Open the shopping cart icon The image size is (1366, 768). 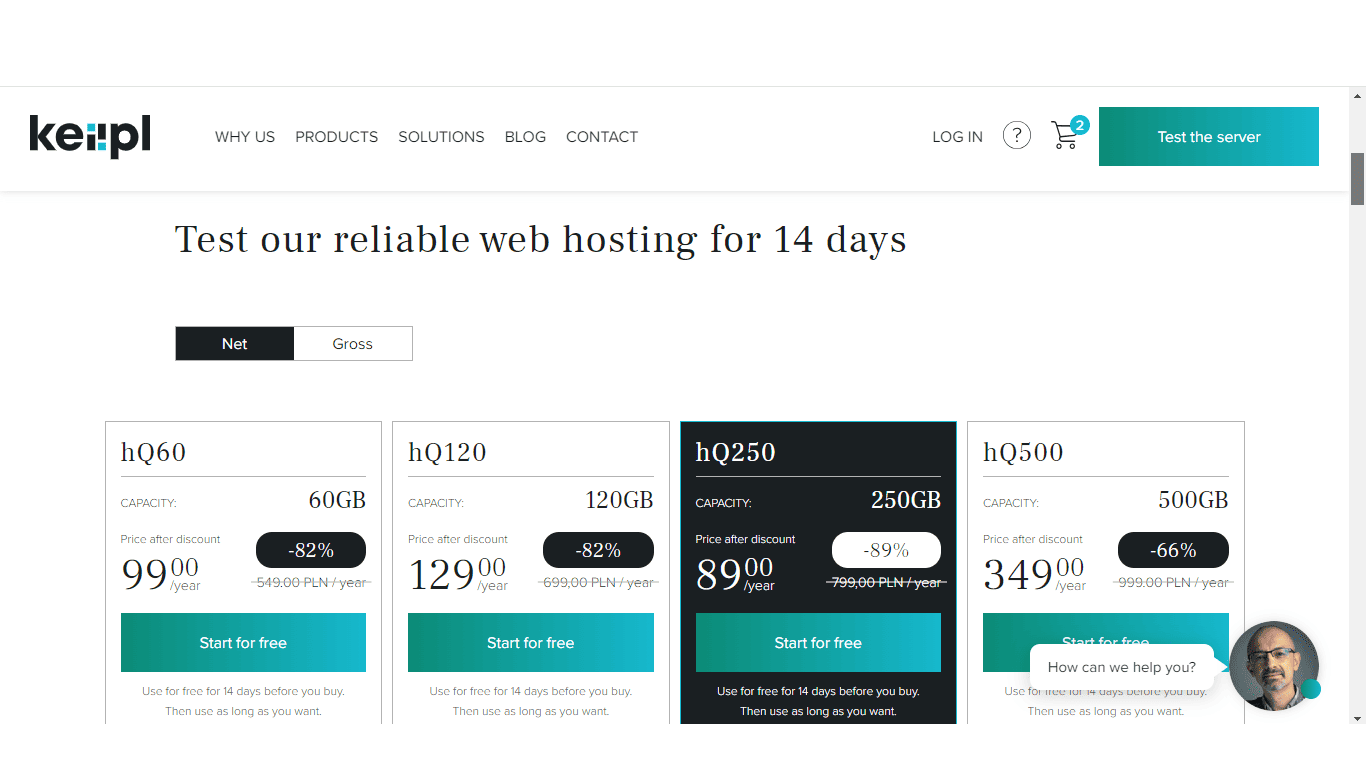[1065, 136]
